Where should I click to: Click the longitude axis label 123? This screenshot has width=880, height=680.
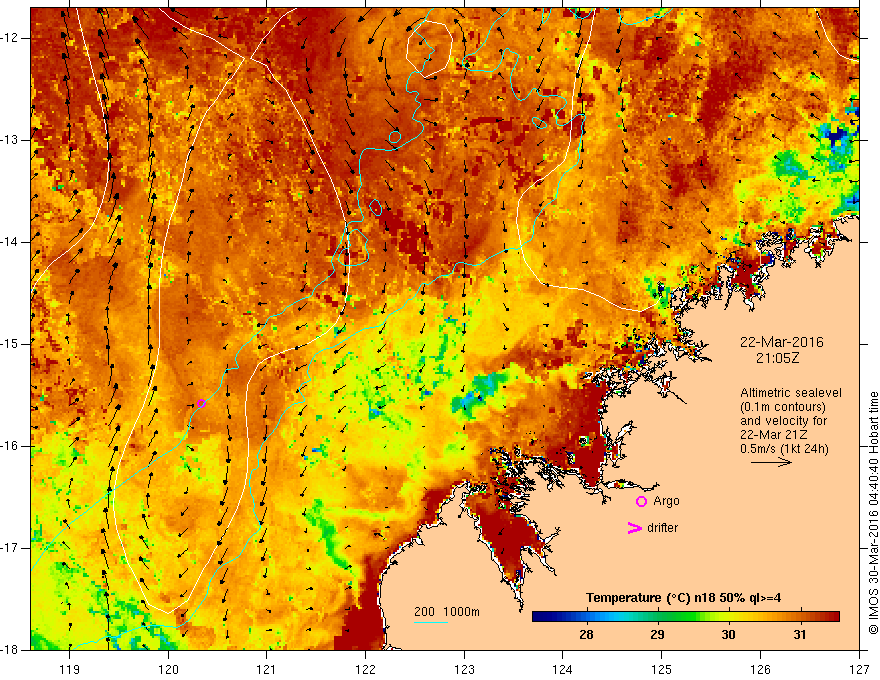pos(464,669)
